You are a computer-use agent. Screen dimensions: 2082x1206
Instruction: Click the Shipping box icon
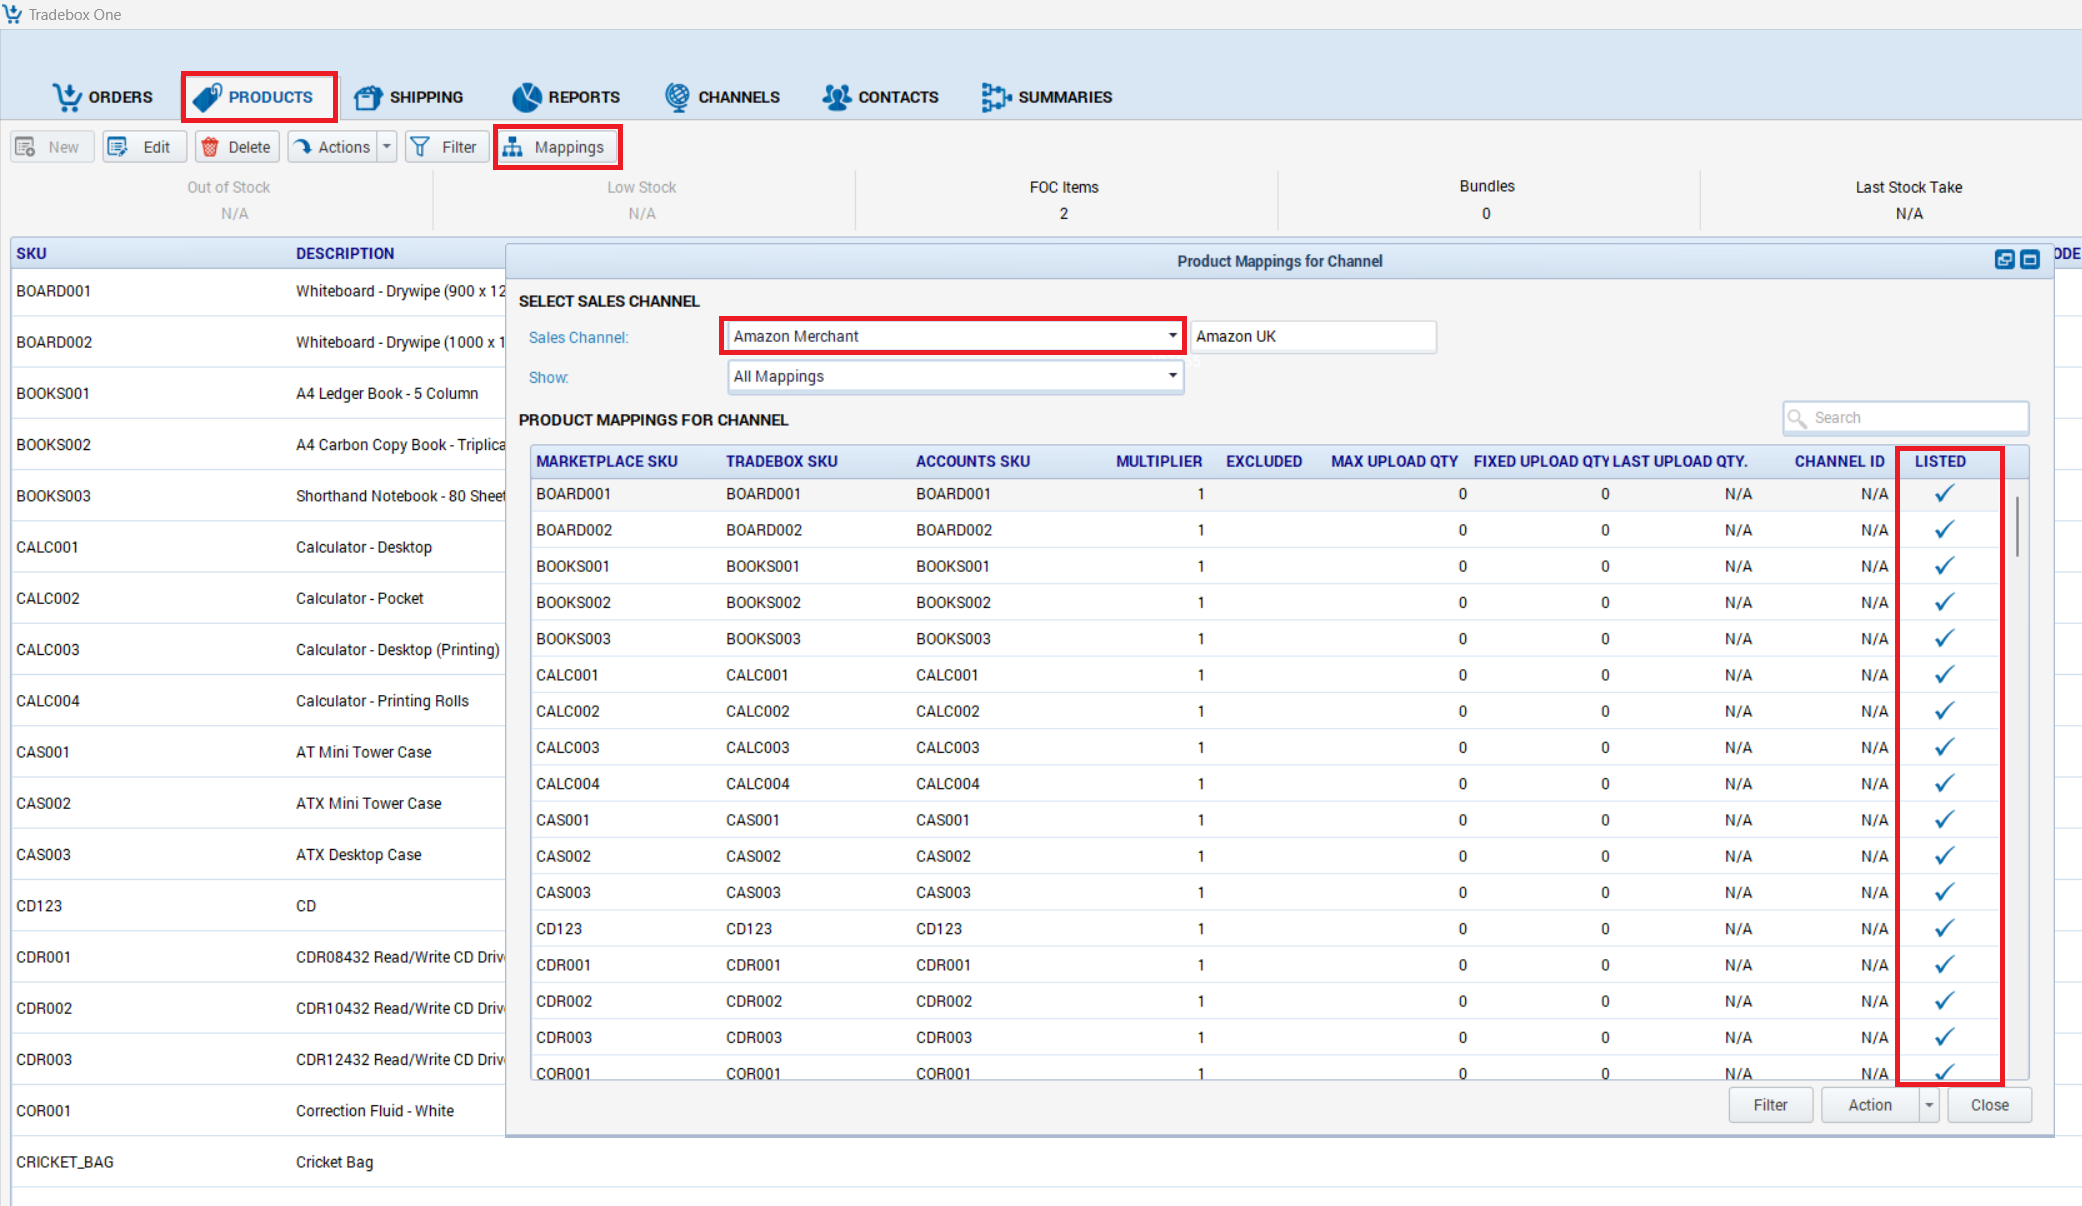(x=368, y=97)
